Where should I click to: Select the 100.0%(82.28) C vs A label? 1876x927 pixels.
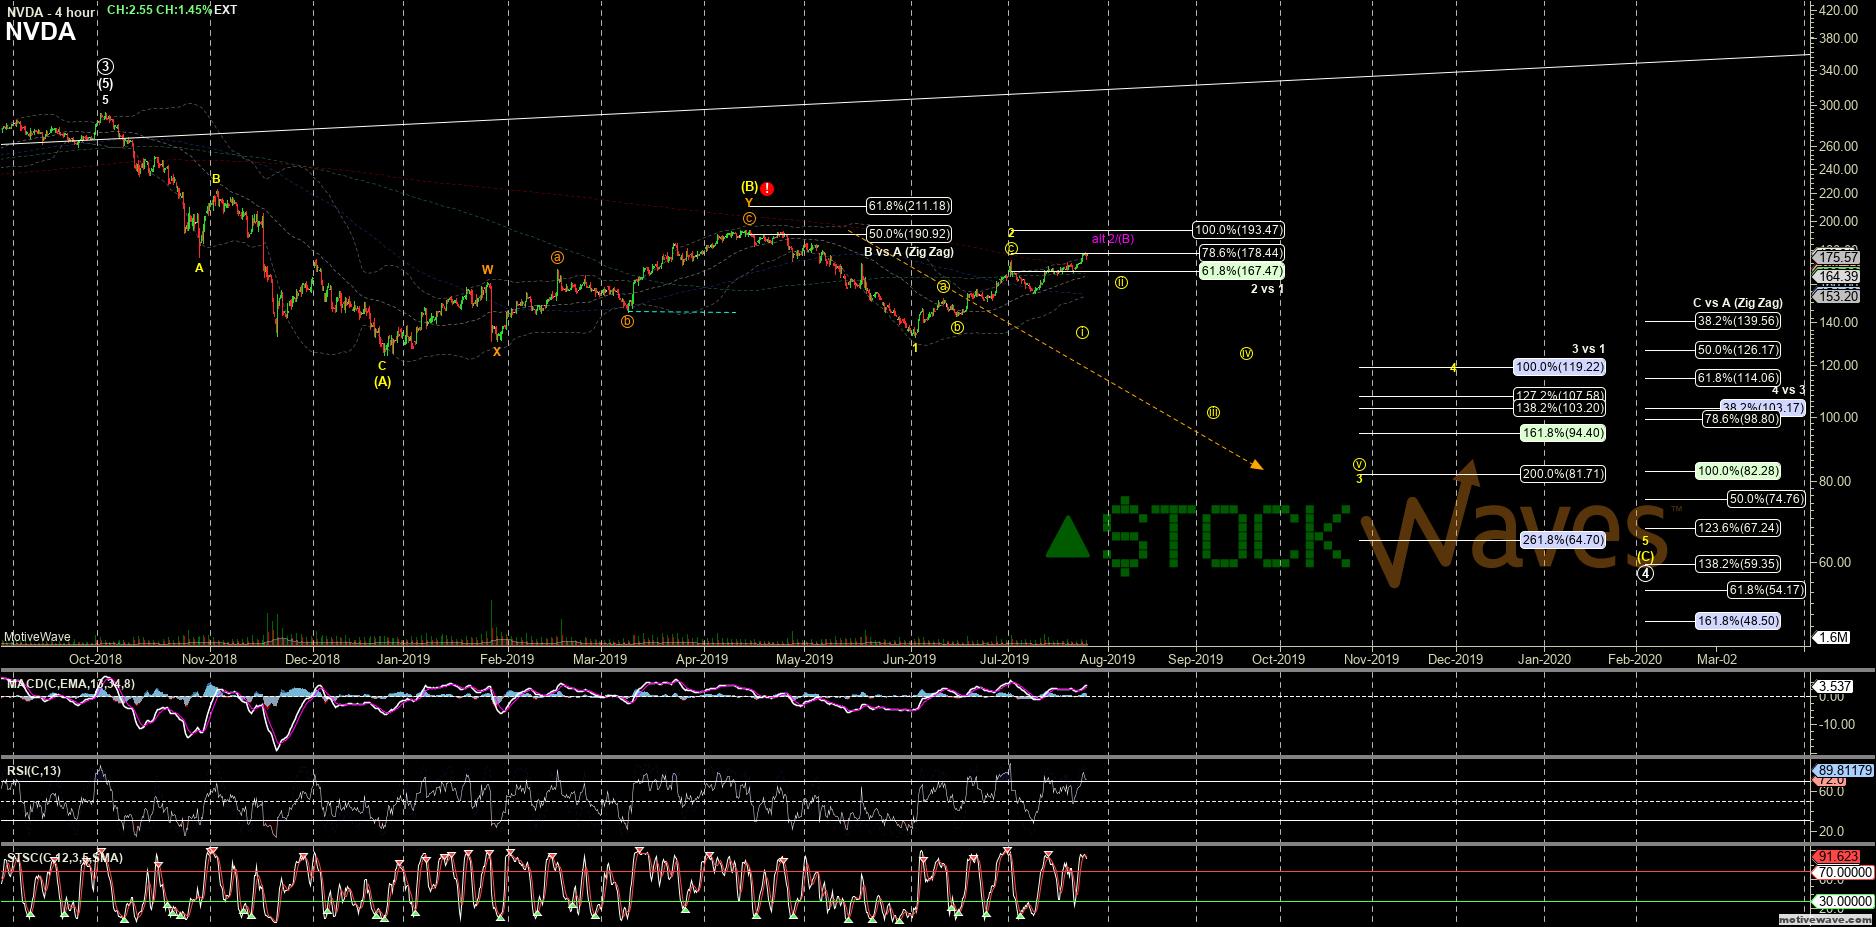[x=1739, y=471]
